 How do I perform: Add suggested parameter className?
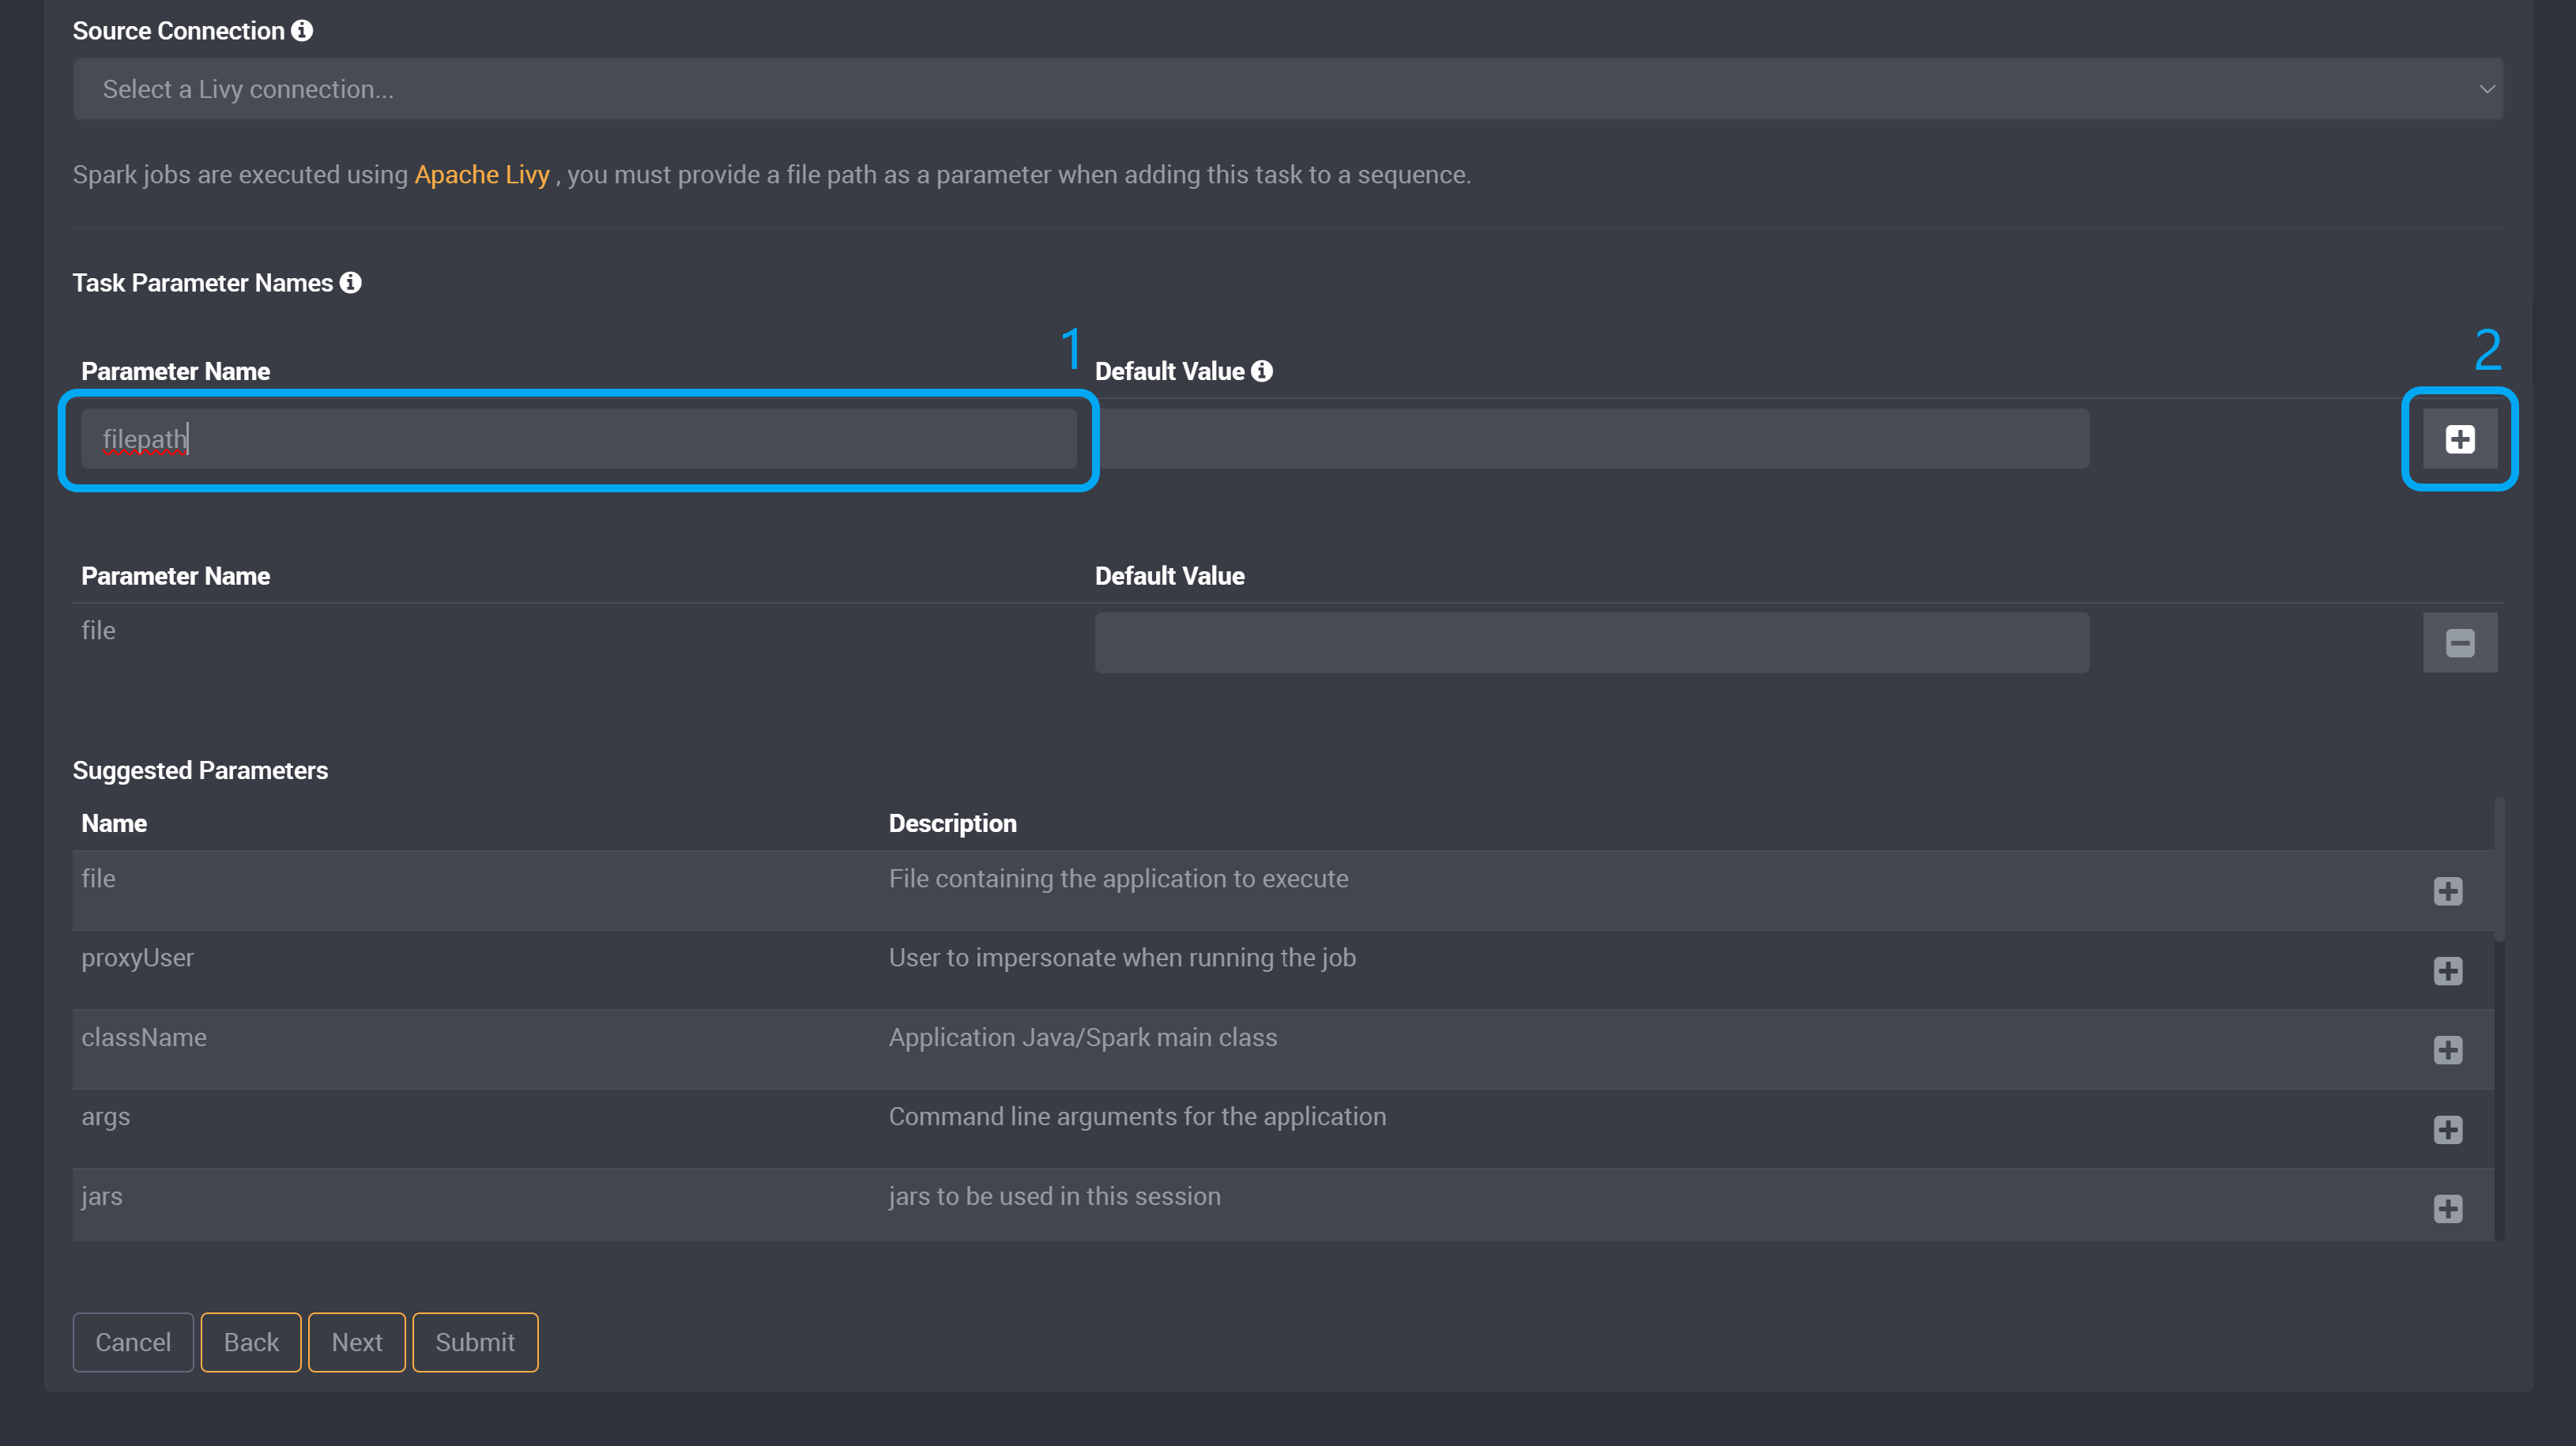pyautogui.click(x=2448, y=1050)
